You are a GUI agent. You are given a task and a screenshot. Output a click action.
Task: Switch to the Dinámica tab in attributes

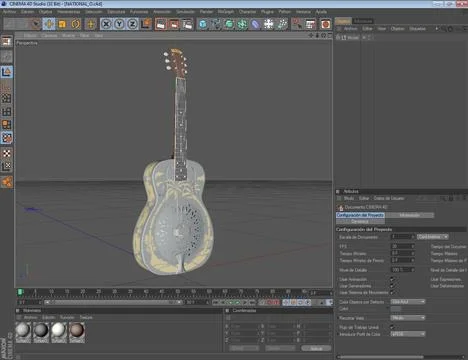coord(360,221)
